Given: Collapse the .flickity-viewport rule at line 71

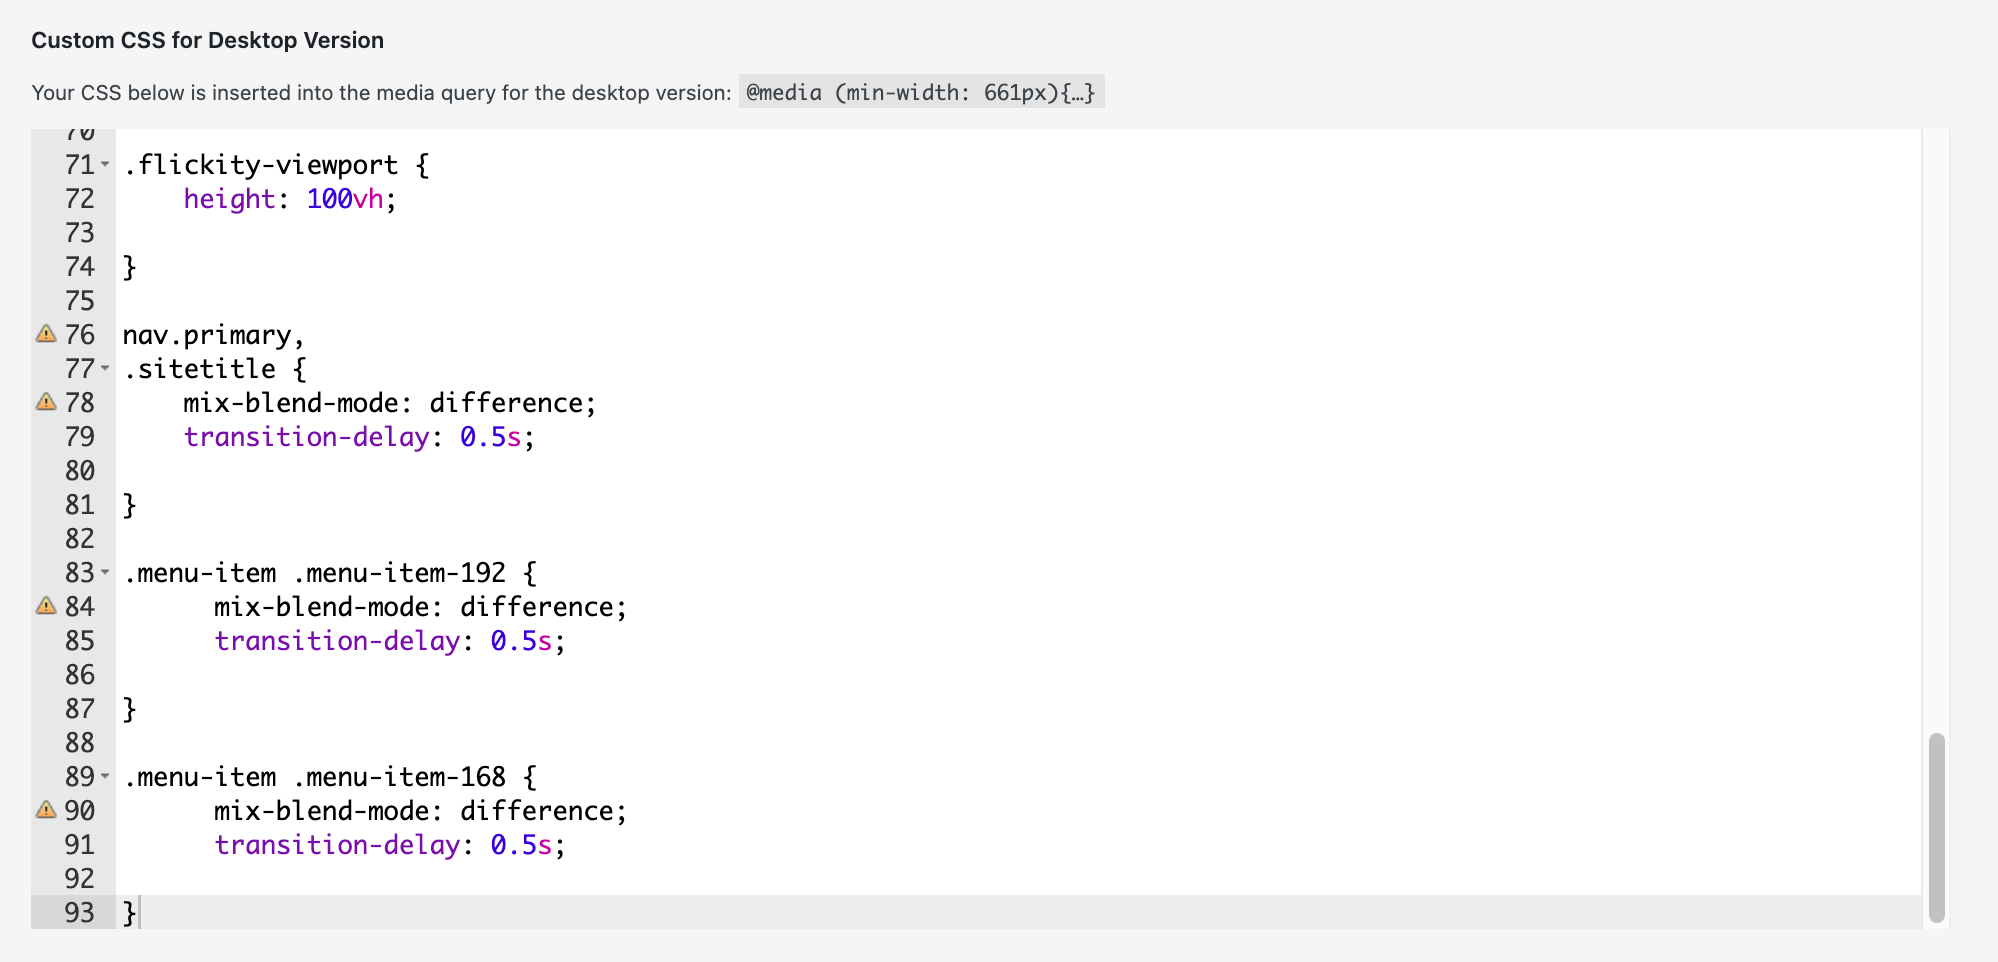Looking at the screenshot, I should click(106, 165).
